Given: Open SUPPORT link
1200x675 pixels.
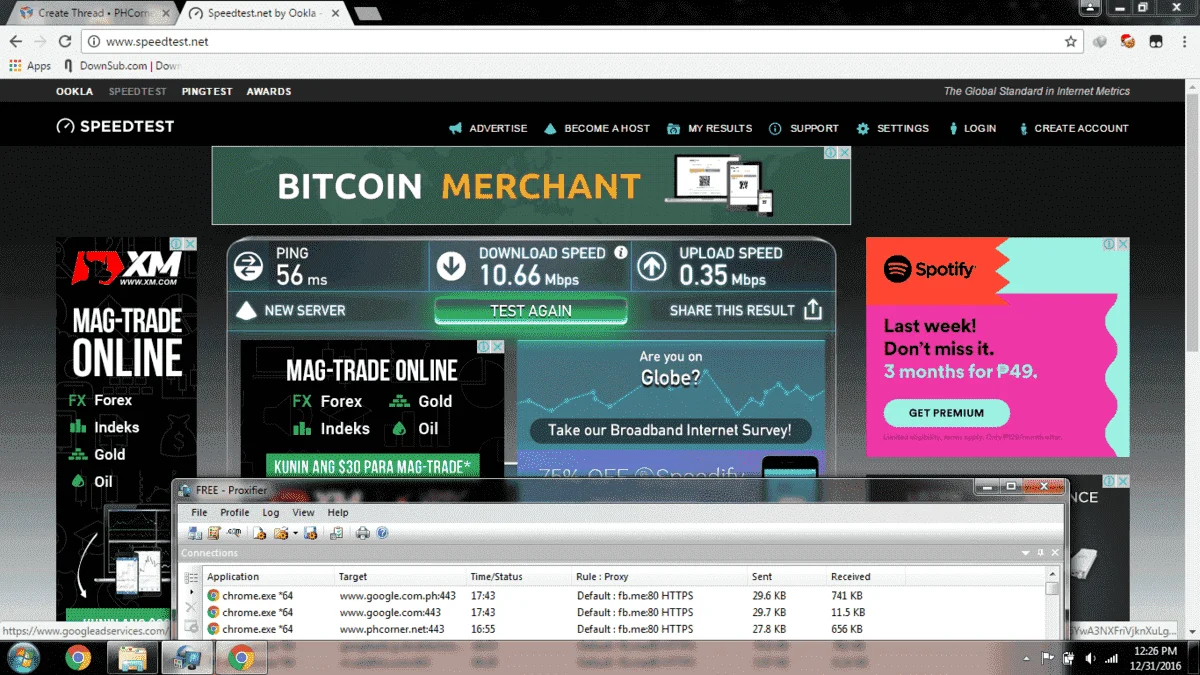Looking at the screenshot, I should point(814,128).
